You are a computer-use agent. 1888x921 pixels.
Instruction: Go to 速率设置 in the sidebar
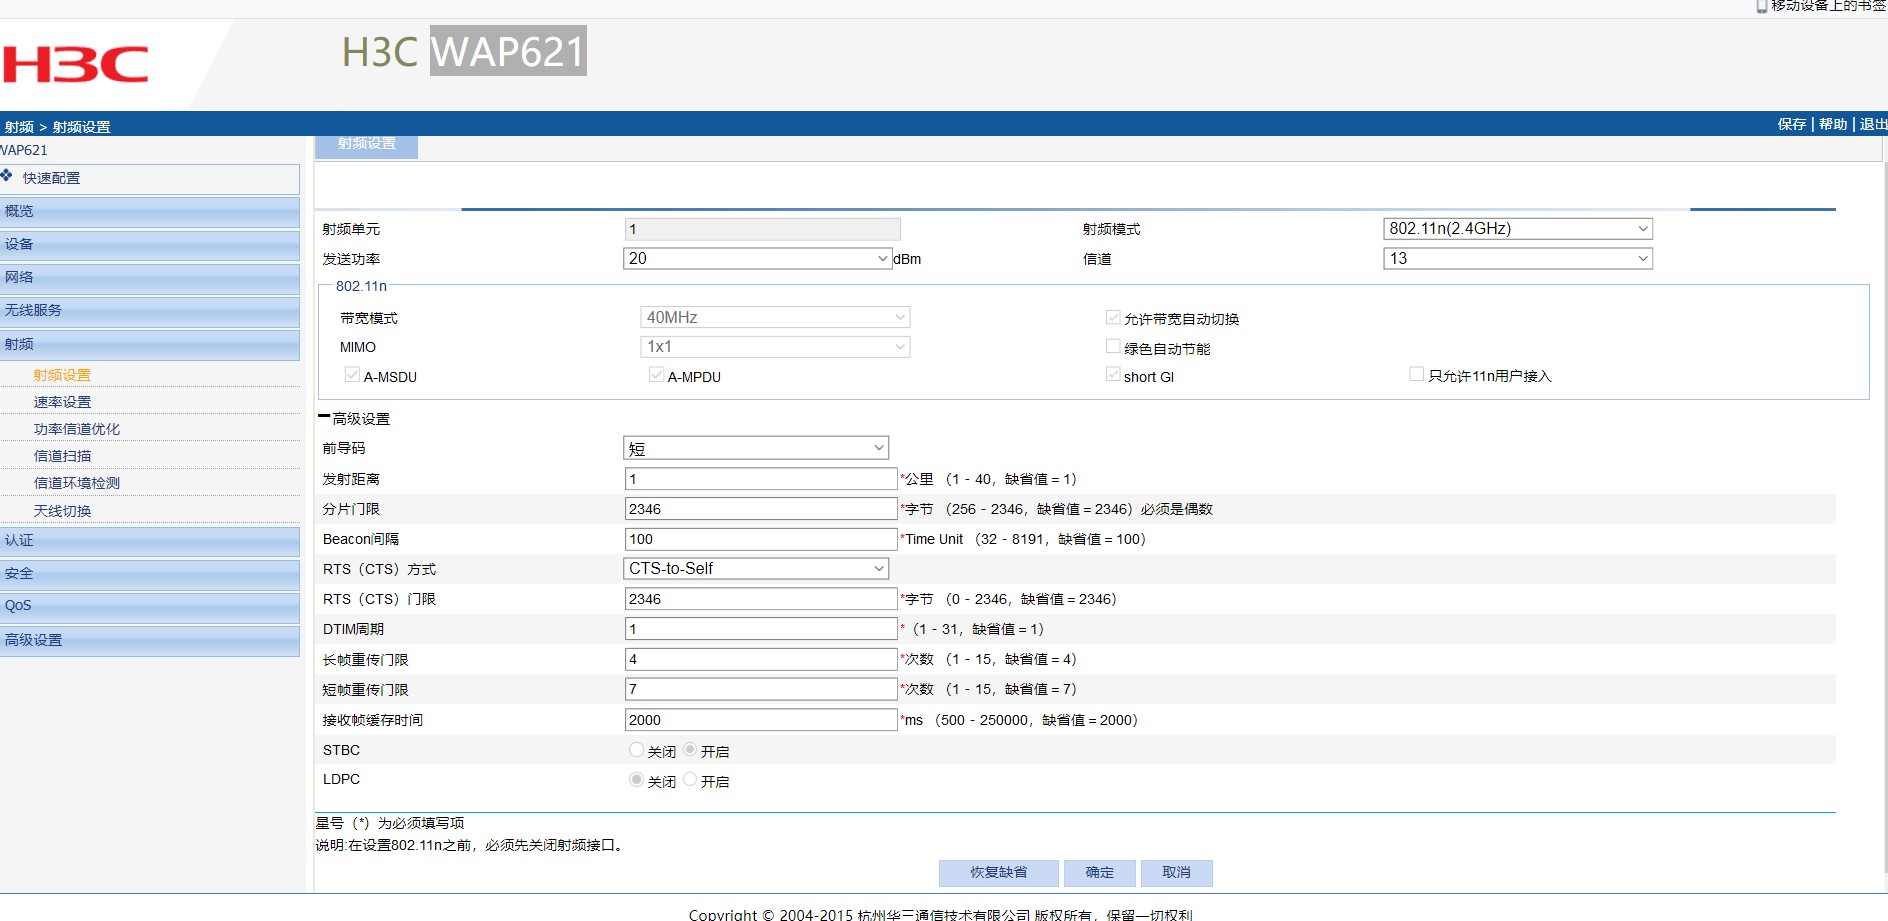click(x=62, y=402)
